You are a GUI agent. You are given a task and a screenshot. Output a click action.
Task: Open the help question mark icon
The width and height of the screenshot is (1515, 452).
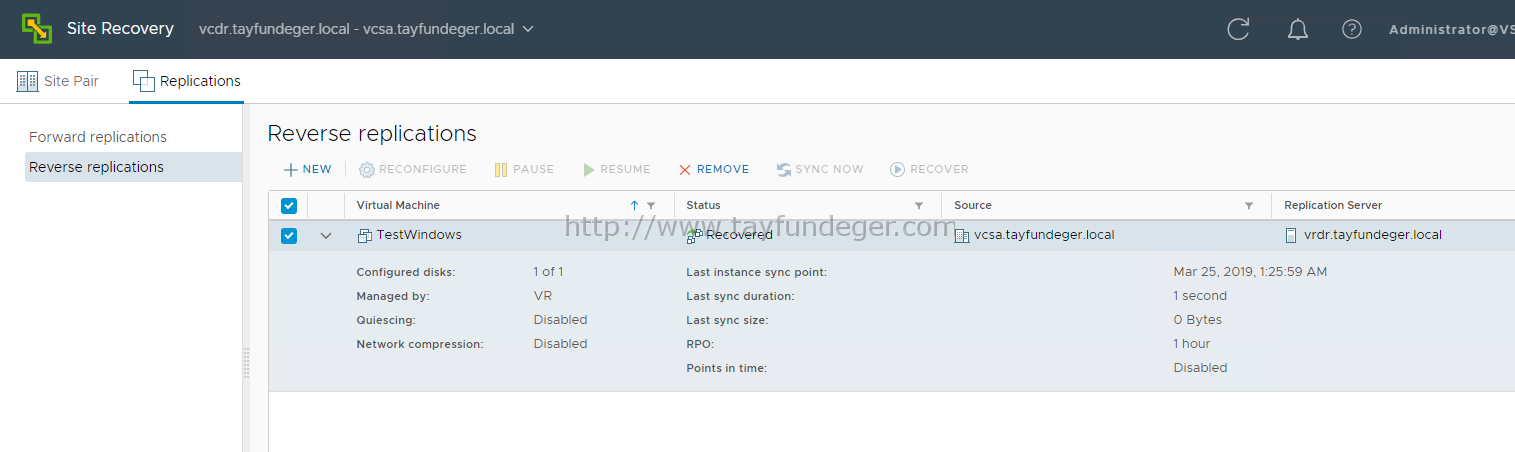(1352, 29)
